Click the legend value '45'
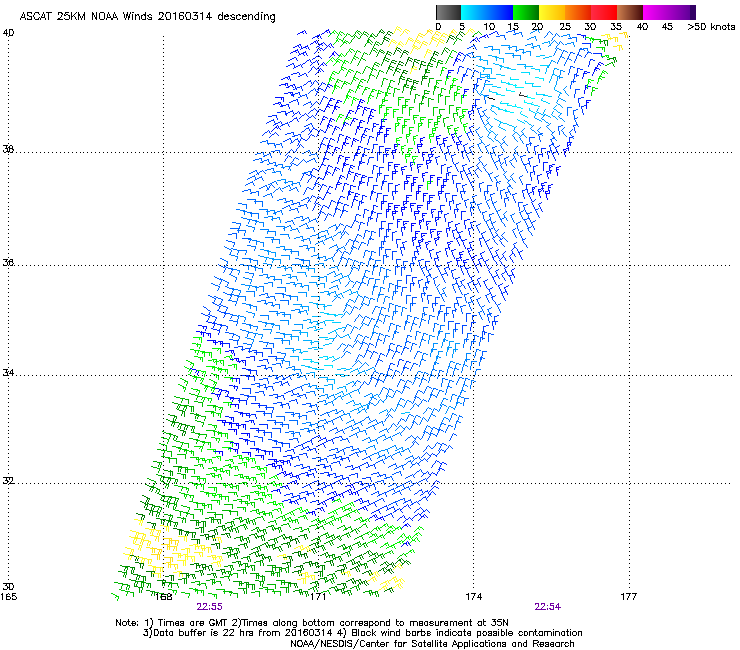740x650 pixels. coord(667,27)
